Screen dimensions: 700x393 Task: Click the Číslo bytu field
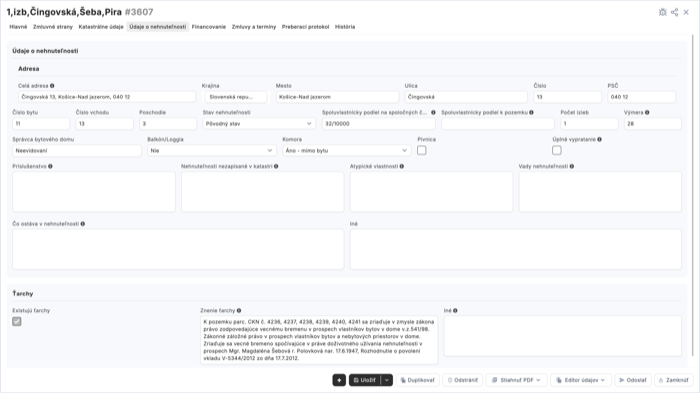(41, 124)
